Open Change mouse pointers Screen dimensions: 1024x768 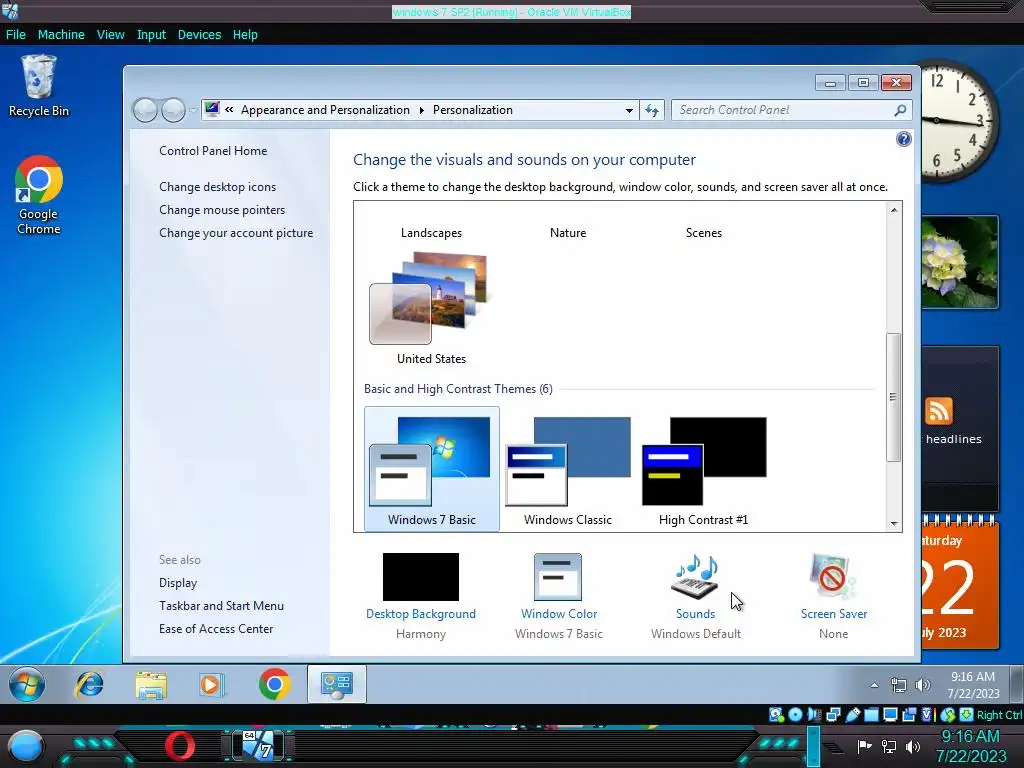click(222, 210)
